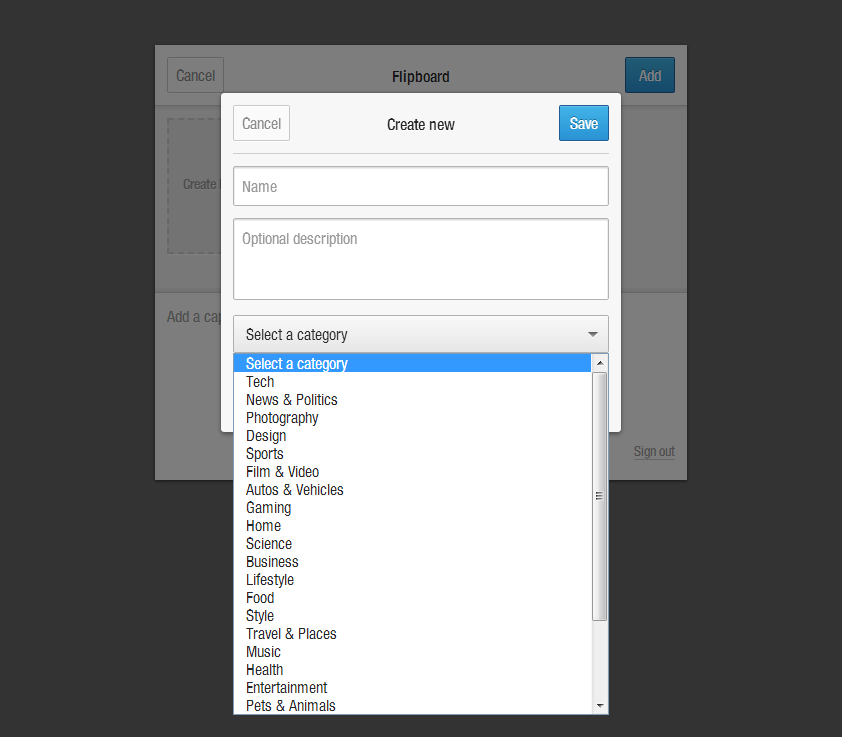Screen dimensions: 842x737
Task: Select Home category
Action: point(412,525)
